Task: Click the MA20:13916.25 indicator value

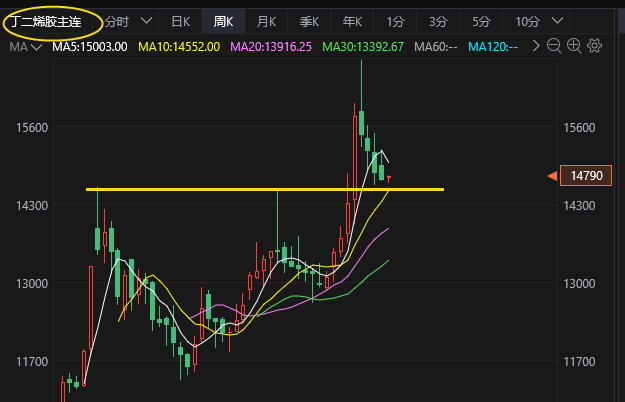Action: [271, 47]
